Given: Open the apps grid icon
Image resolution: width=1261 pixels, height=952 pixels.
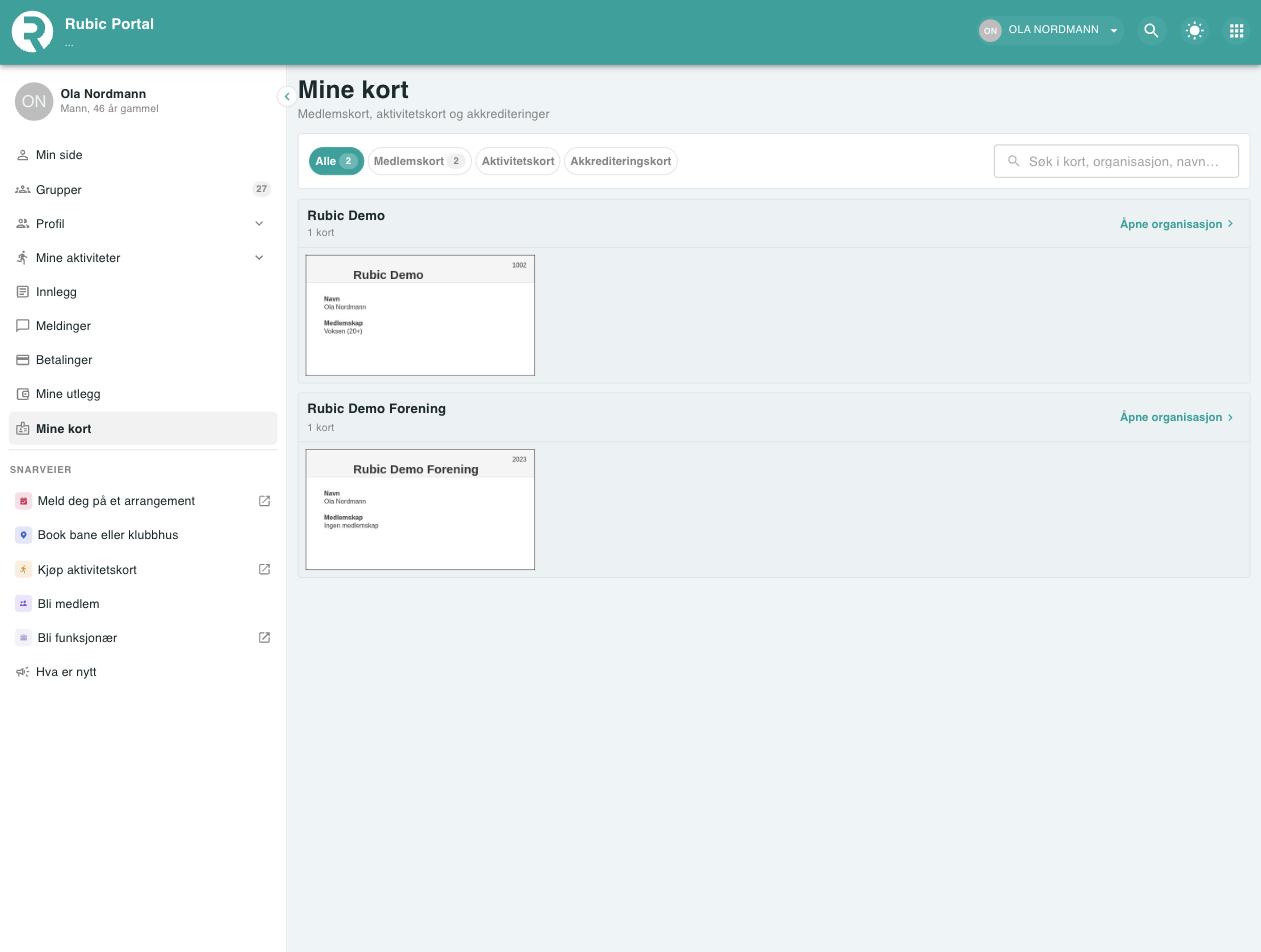Looking at the screenshot, I should click(1237, 31).
